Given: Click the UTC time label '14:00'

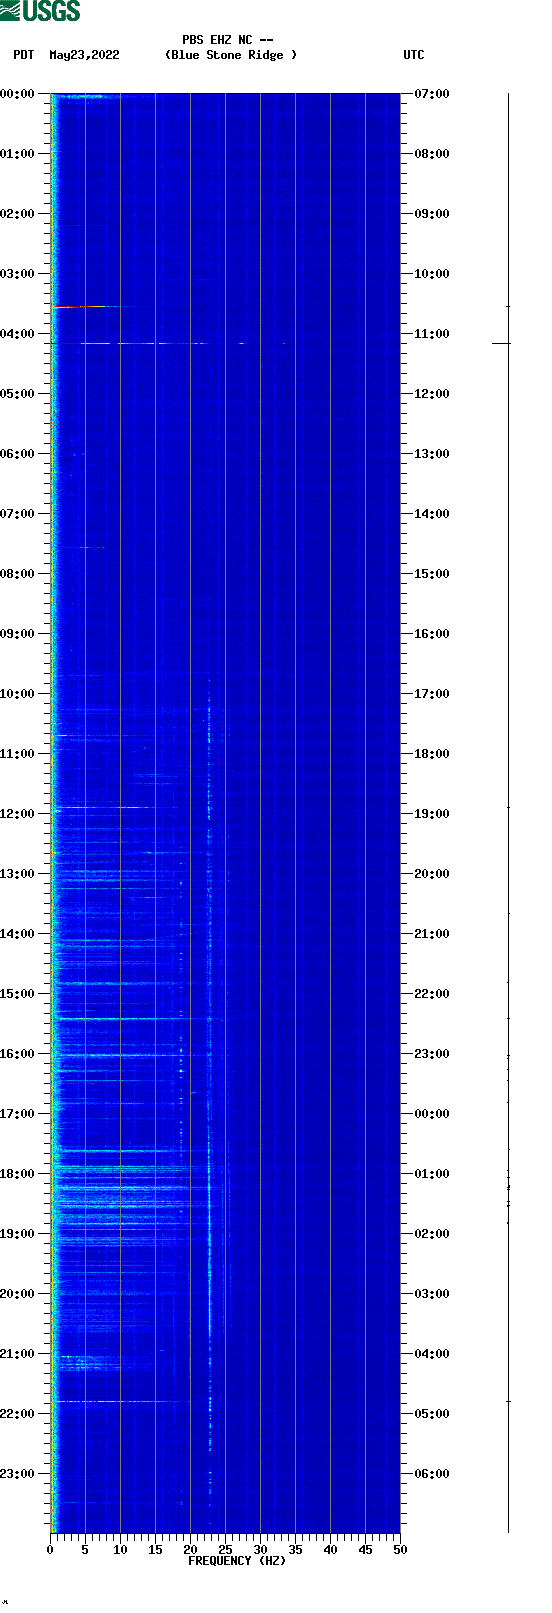Looking at the screenshot, I should point(432,514).
